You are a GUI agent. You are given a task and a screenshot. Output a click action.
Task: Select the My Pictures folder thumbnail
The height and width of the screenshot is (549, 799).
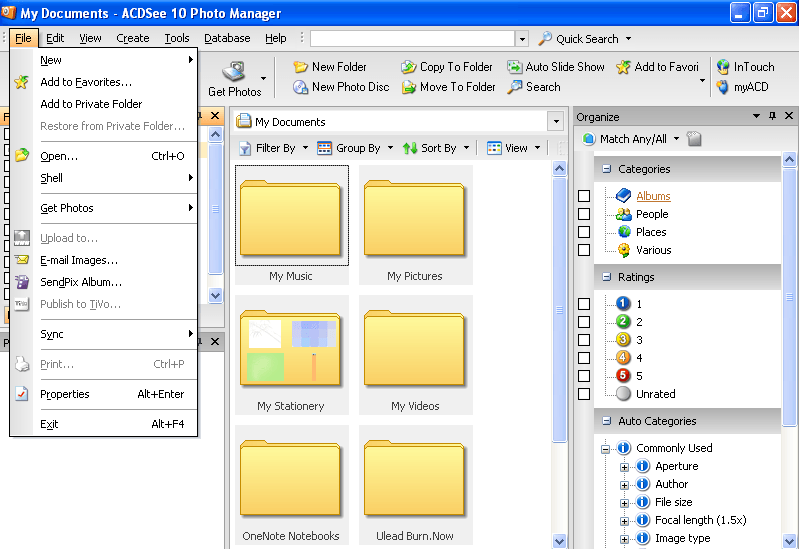pos(415,225)
